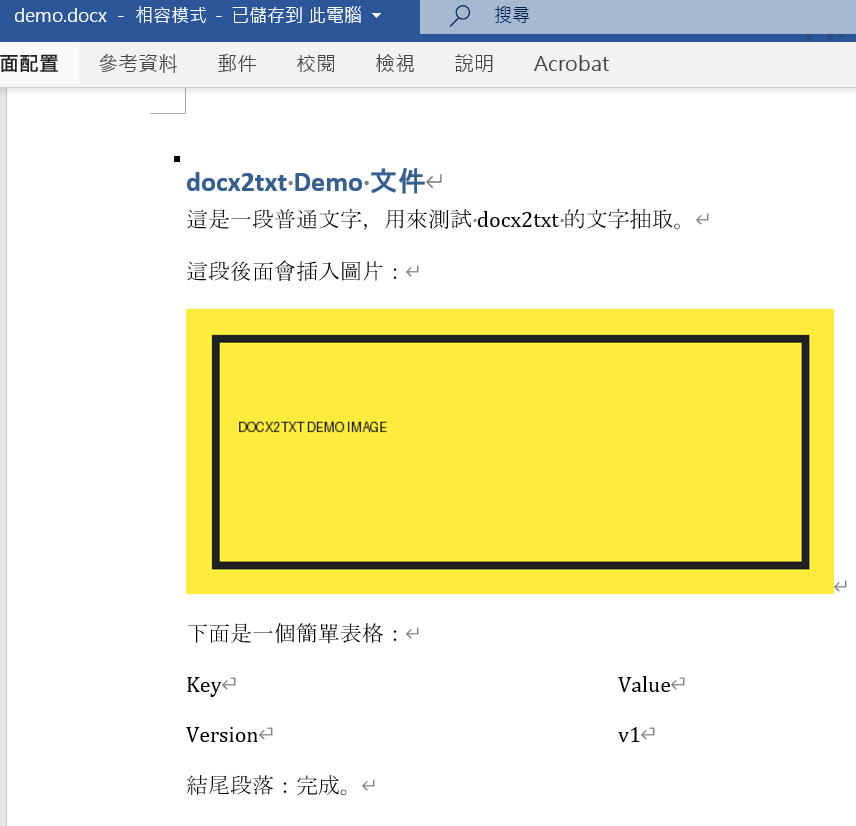
Task: Open the 面配置 layout tab
Action: [x=30, y=64]
